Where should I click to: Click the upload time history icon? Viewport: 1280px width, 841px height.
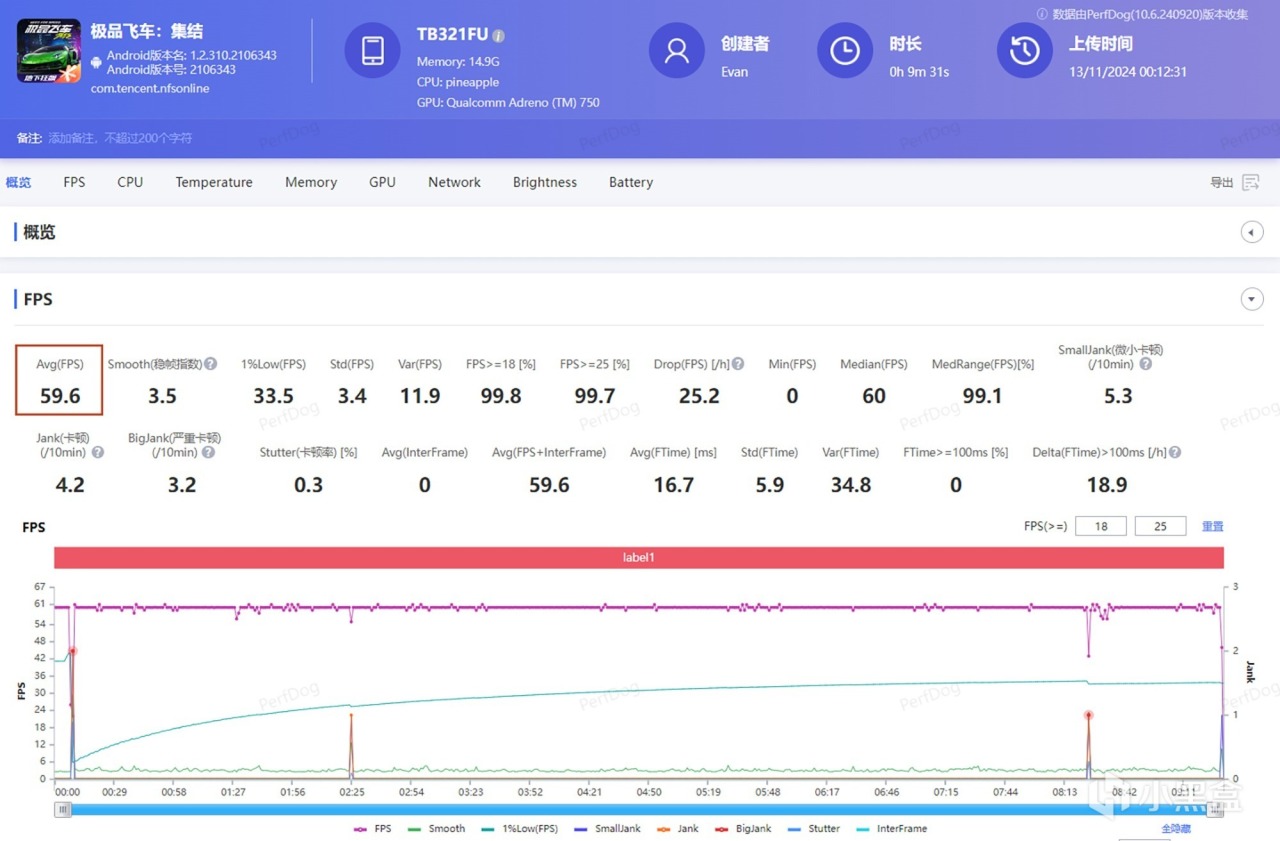tap(1025, 51)
